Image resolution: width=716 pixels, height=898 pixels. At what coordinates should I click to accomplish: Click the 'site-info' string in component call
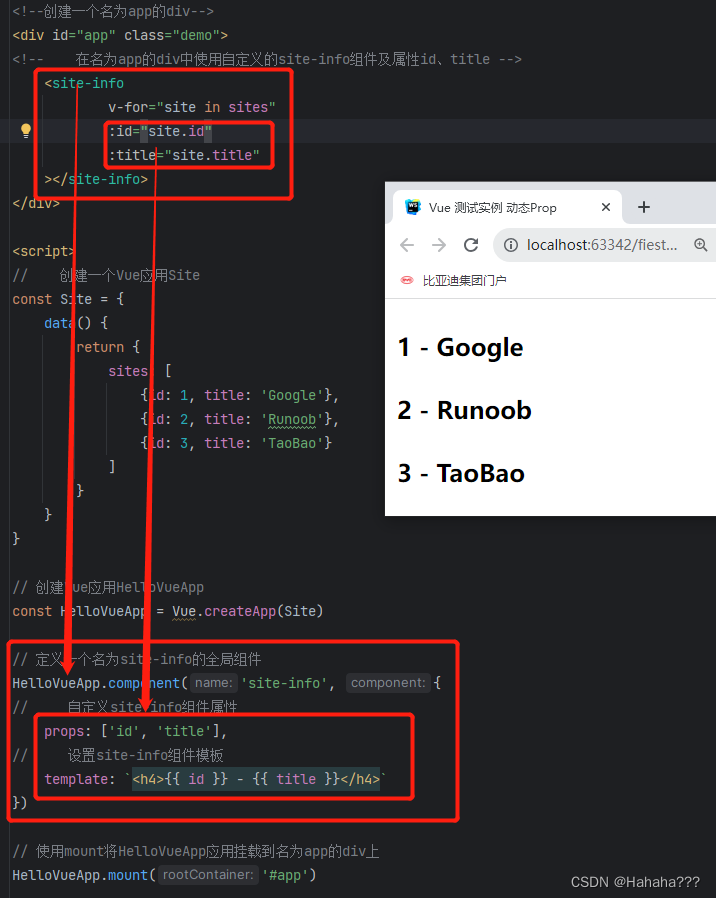[284, 683]
